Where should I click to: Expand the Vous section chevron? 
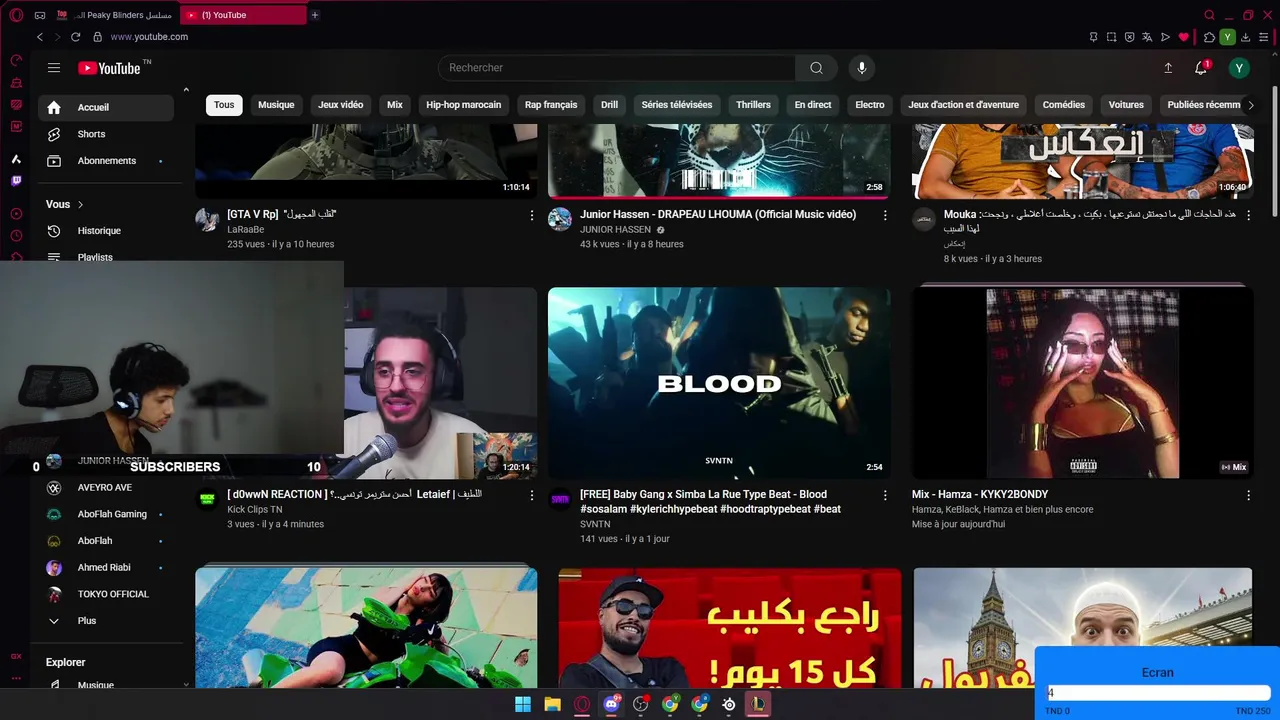coord(80,204)
